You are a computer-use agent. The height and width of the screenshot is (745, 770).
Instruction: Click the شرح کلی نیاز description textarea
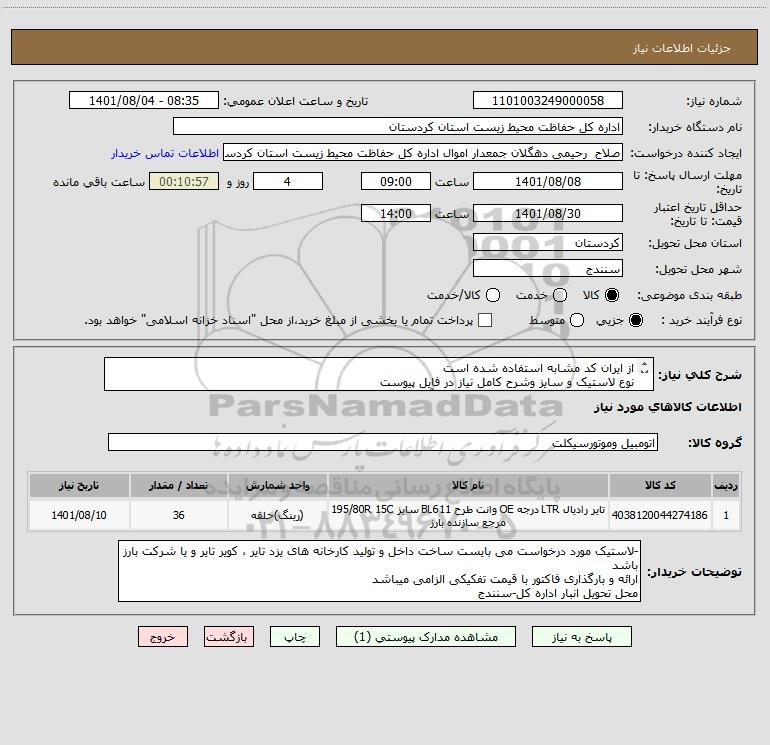tap(379, 375)
